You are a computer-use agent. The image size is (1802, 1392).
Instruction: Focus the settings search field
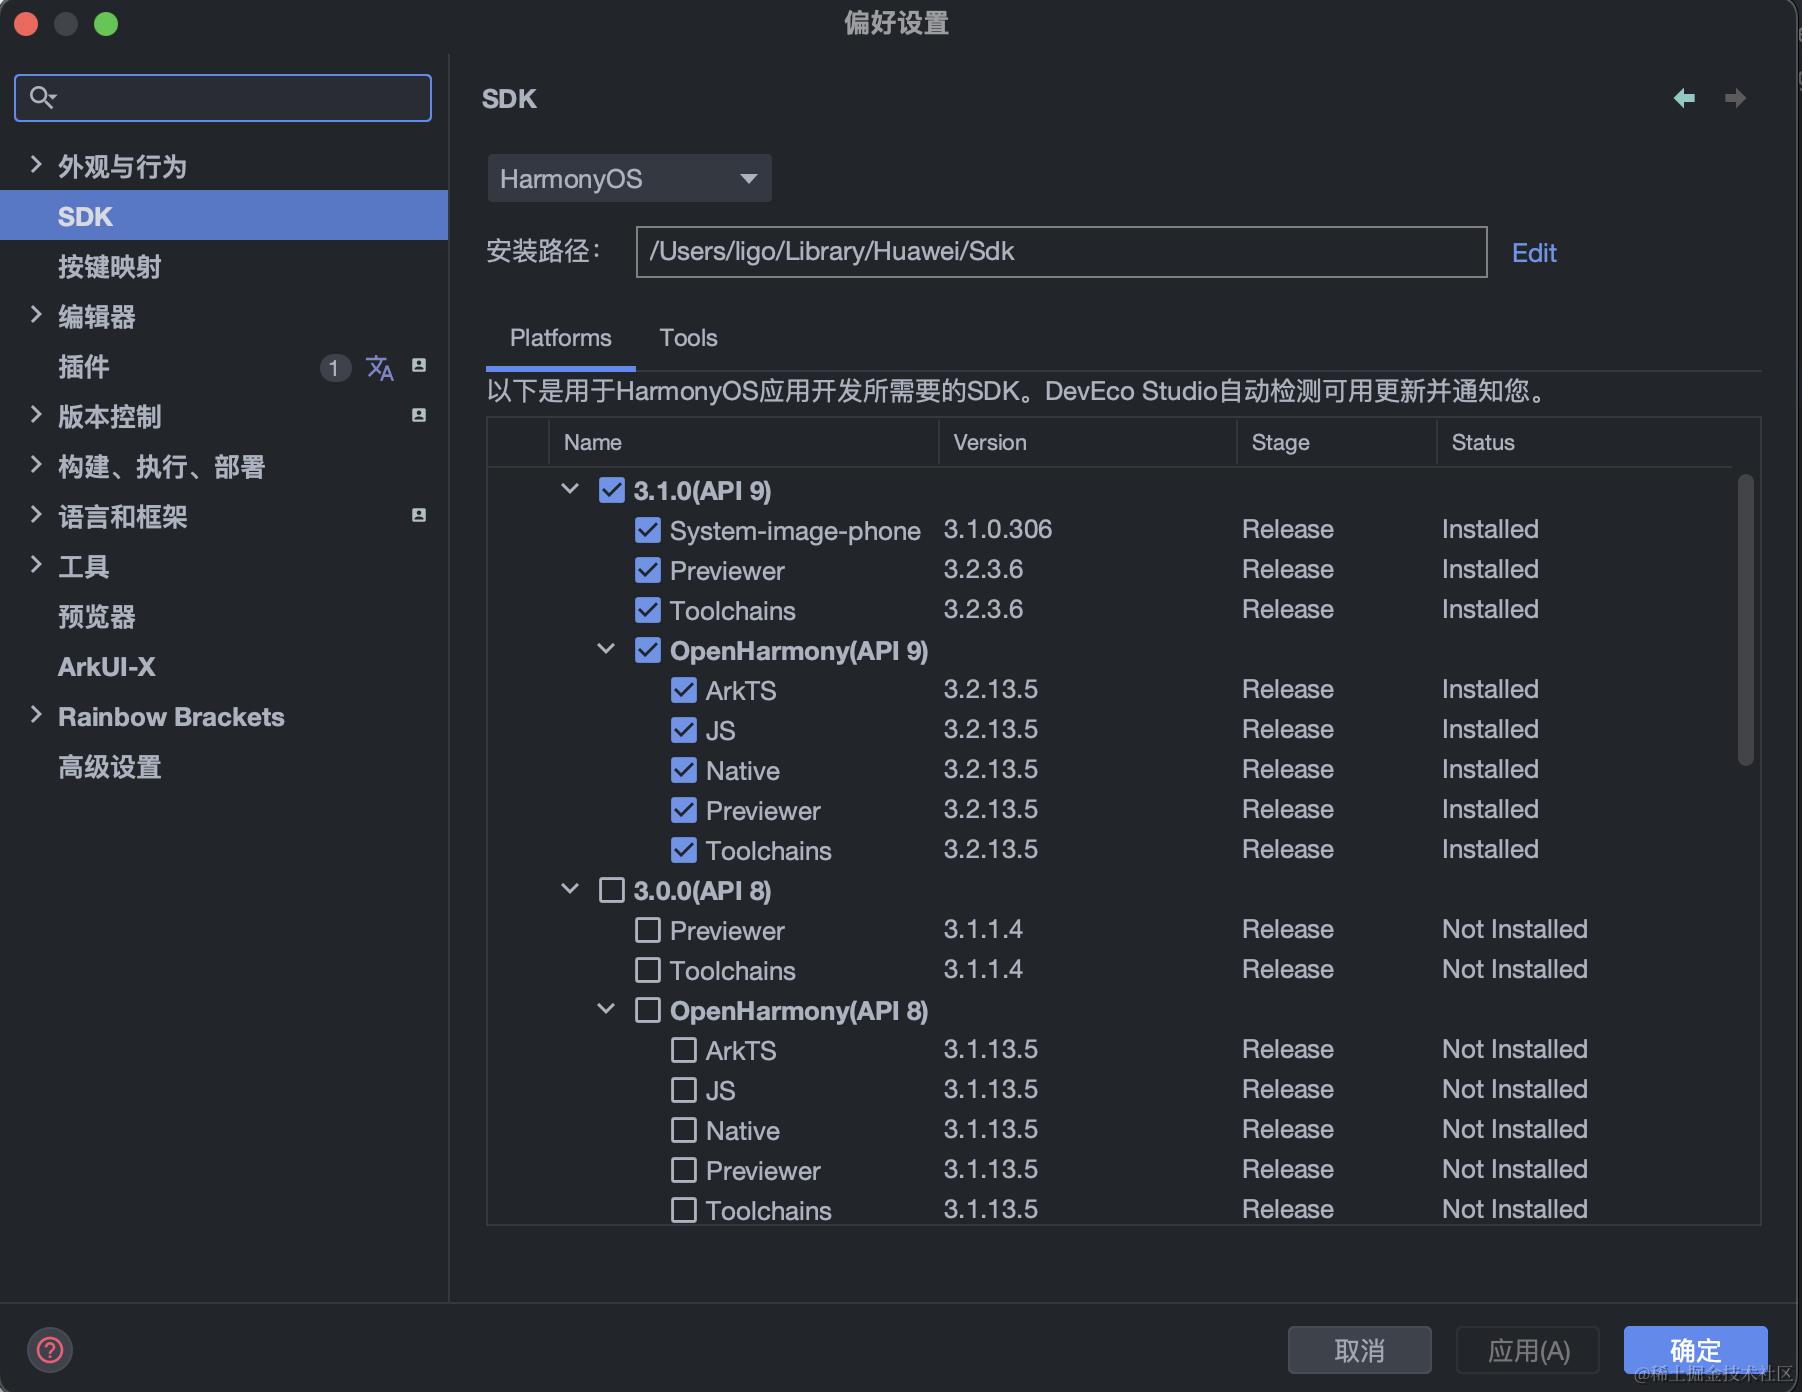coord(223,98)
